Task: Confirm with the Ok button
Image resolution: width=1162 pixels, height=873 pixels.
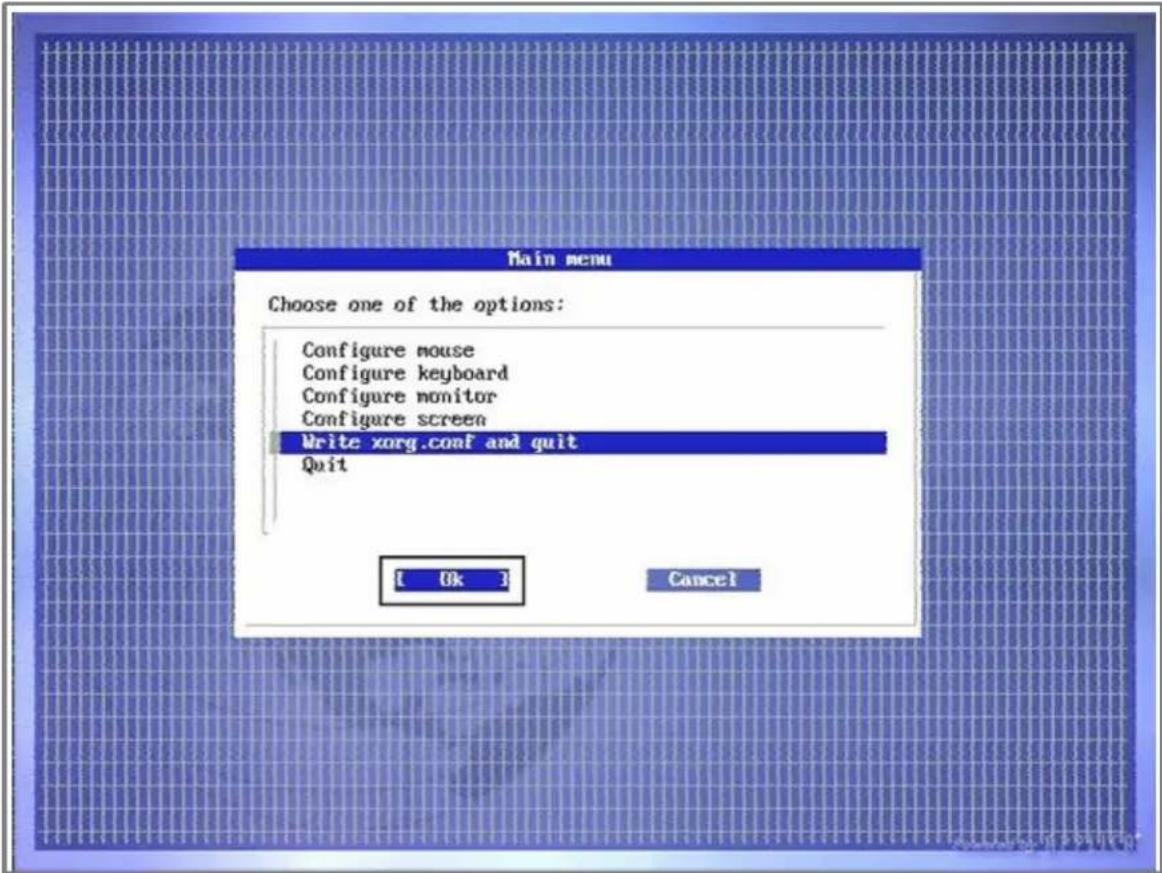Action: [x=452, y=580]
